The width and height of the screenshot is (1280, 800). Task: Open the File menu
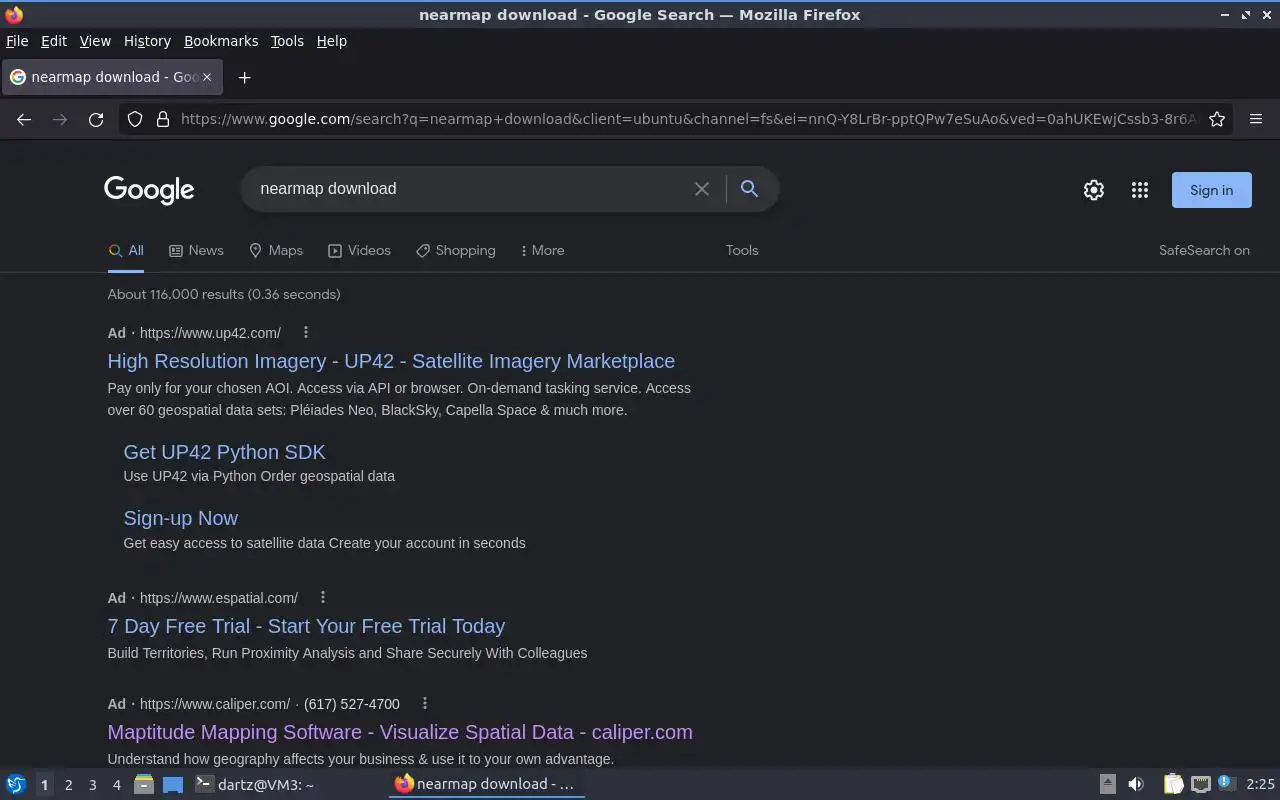[17, 41]
